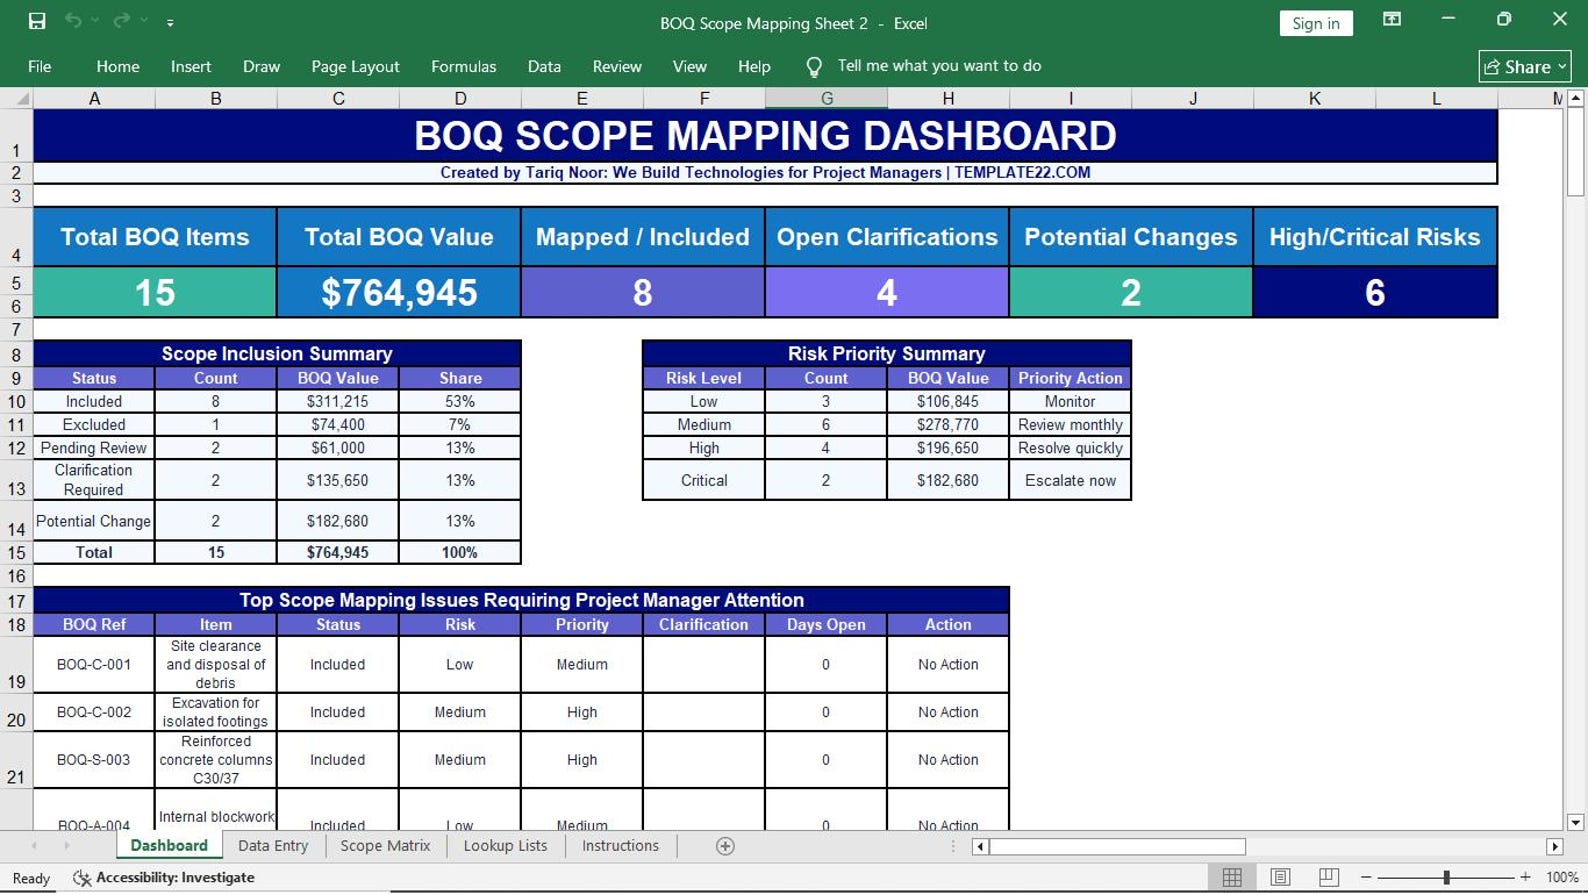Click the Potential Change status cell
Image resolution: width=1588 pixels, height=895 pixels.
[94, 521]
